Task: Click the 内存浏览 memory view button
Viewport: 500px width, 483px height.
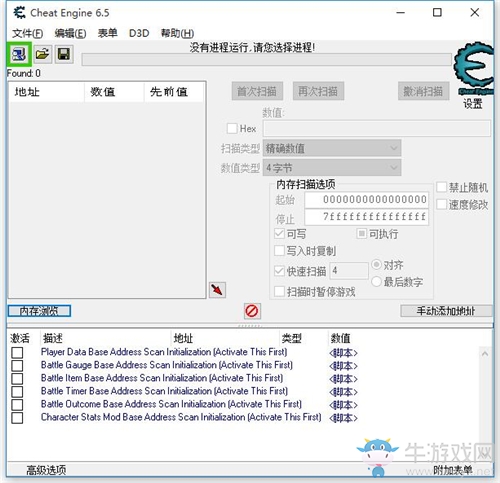Action: point(39,311)
